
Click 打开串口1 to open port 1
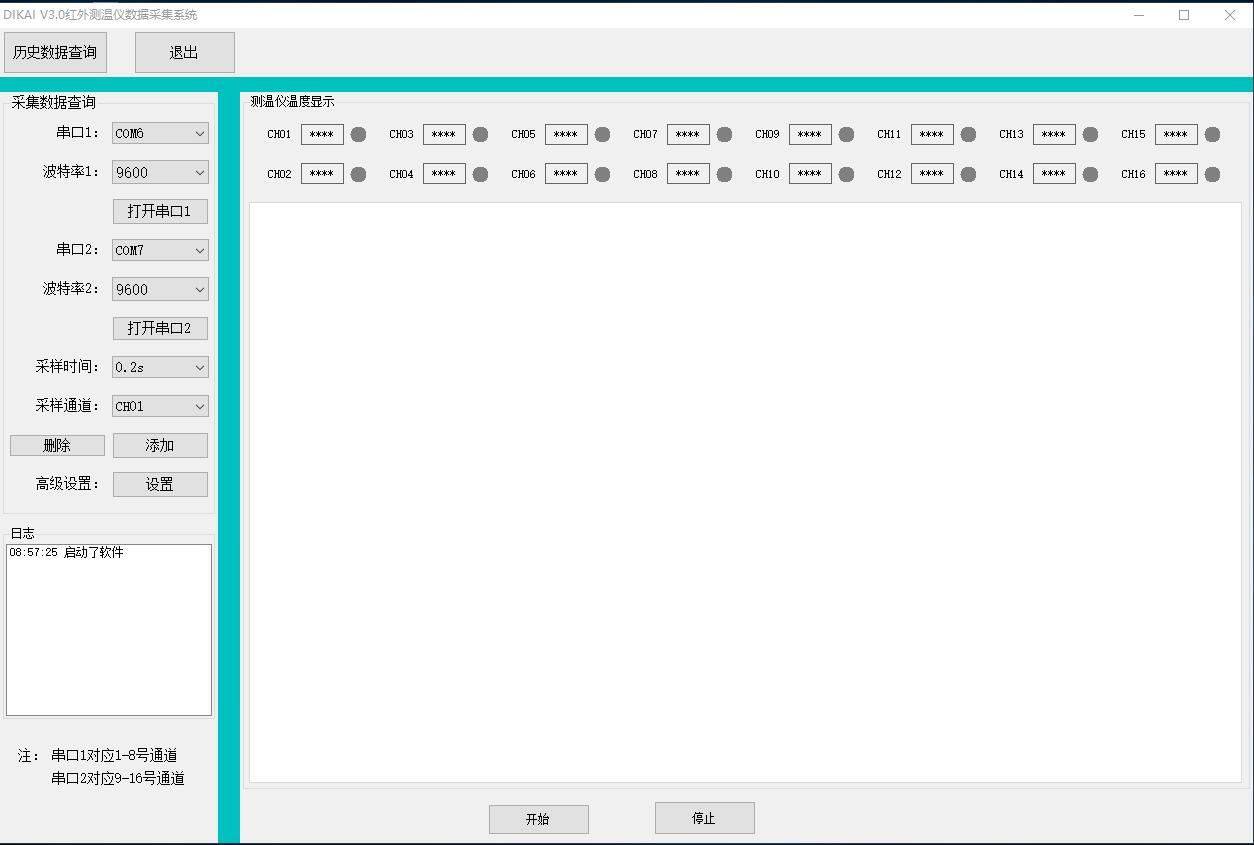pos(160,211)
